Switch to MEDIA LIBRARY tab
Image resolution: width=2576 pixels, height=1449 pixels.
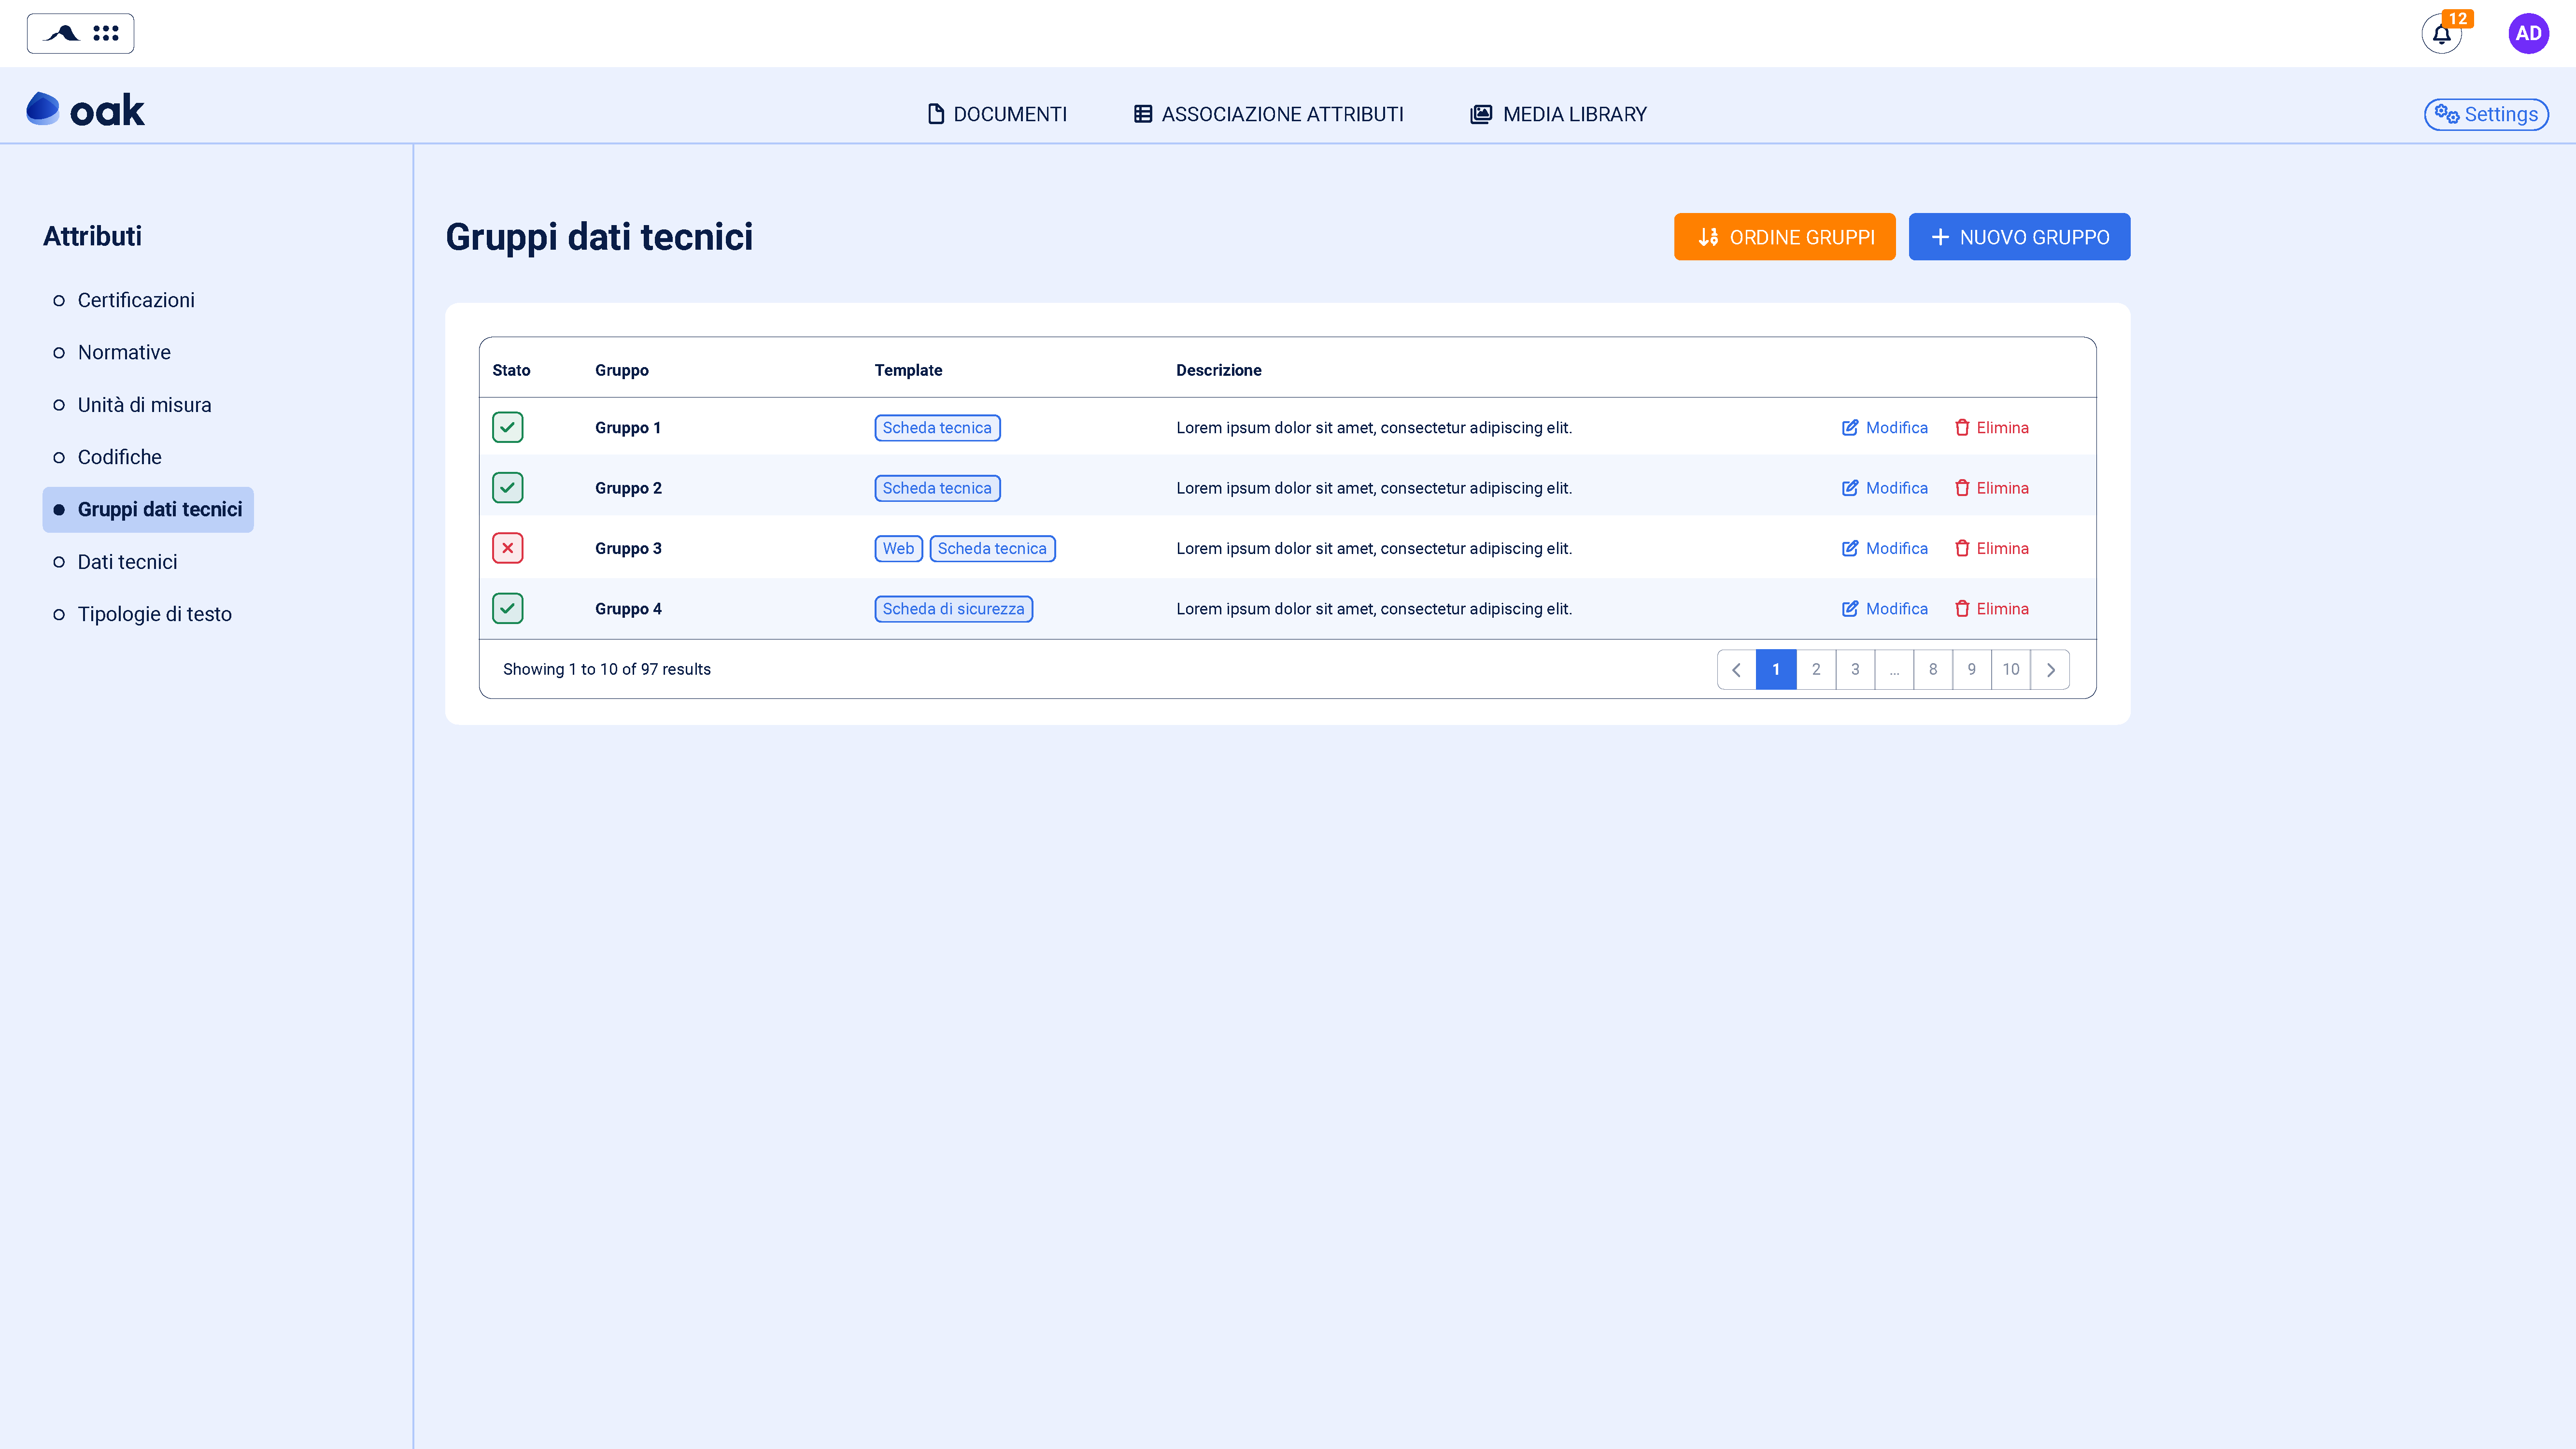(1558, 114)
